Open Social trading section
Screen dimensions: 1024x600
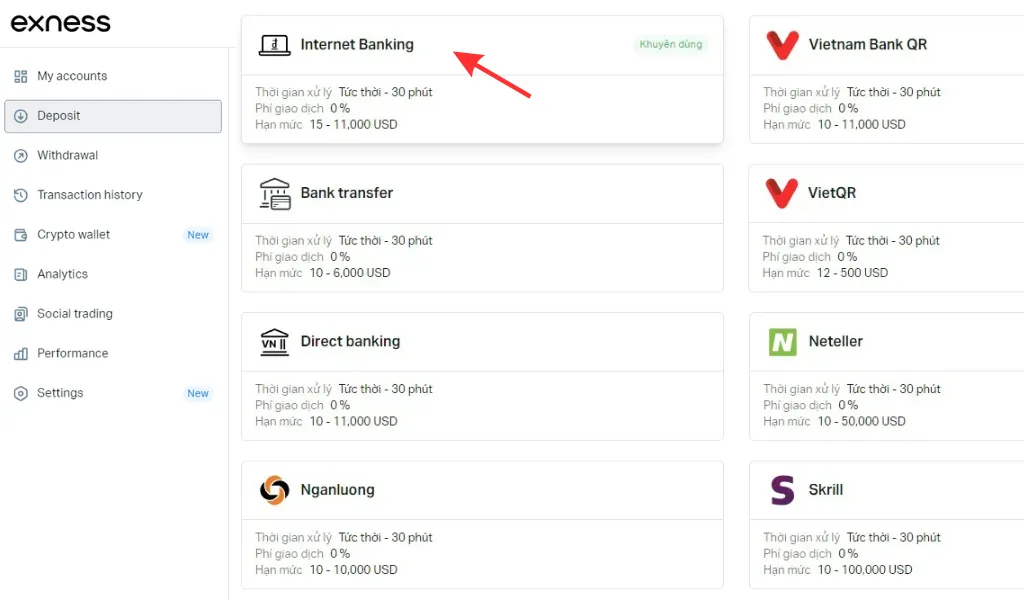coord(75,314)
